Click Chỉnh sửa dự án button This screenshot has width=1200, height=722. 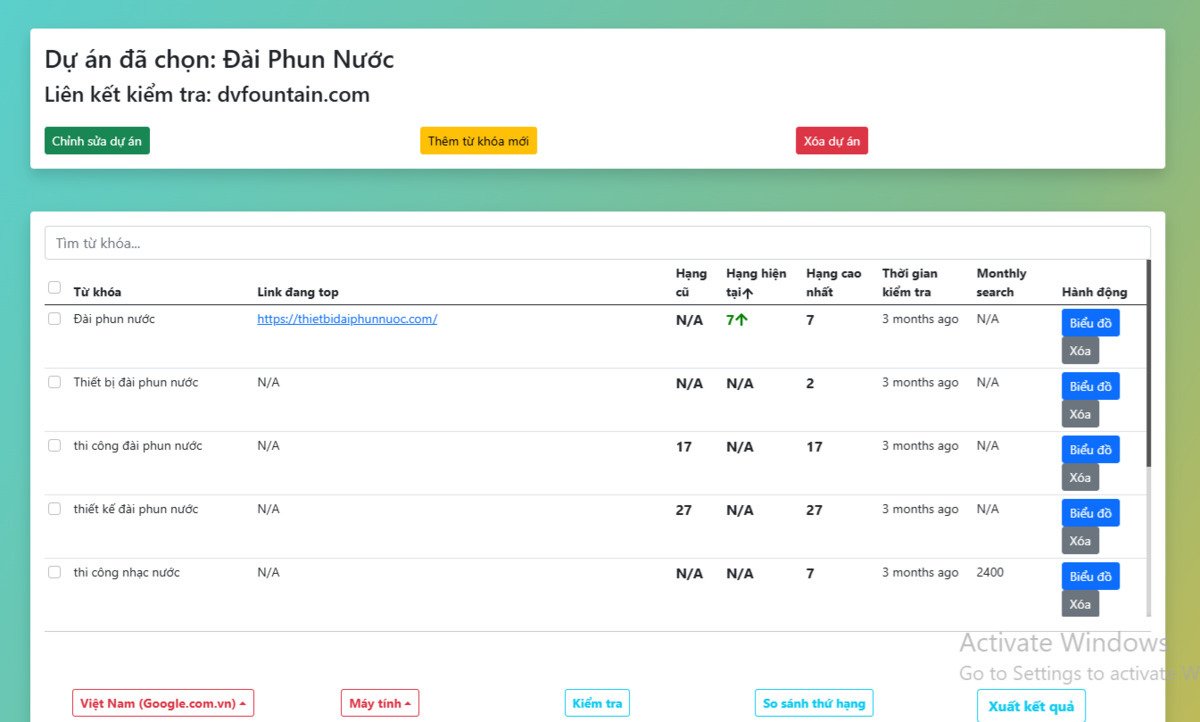click(97, 141)
